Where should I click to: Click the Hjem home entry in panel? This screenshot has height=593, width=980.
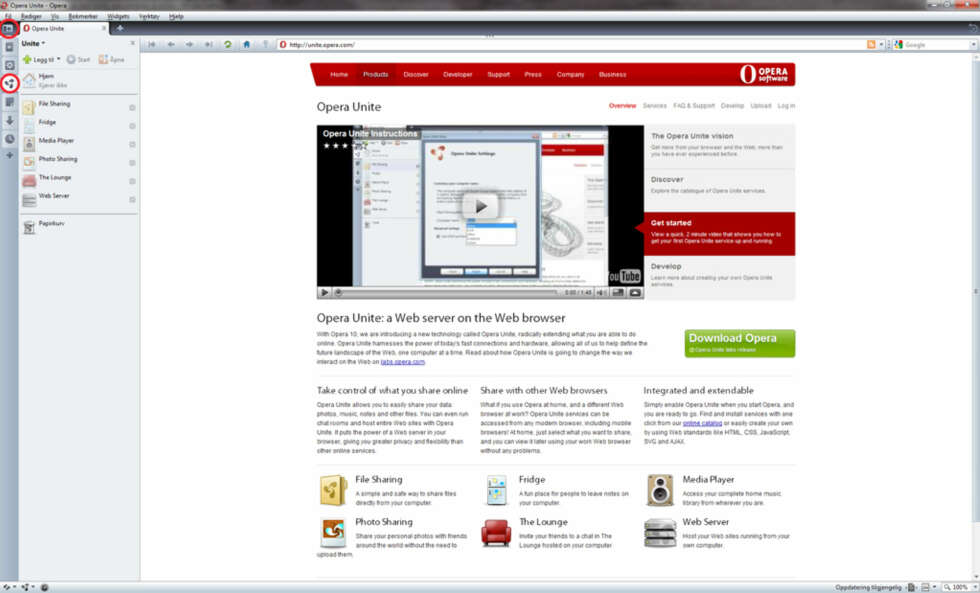(79, 80)
